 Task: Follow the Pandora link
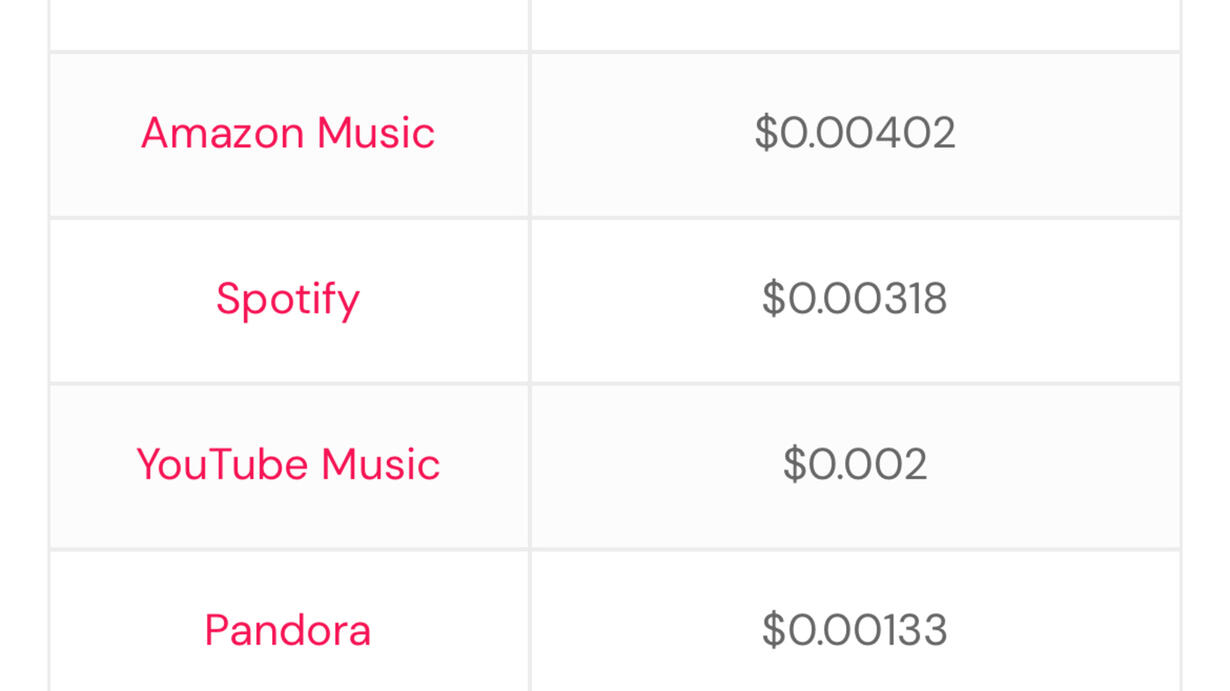(288, 631)
